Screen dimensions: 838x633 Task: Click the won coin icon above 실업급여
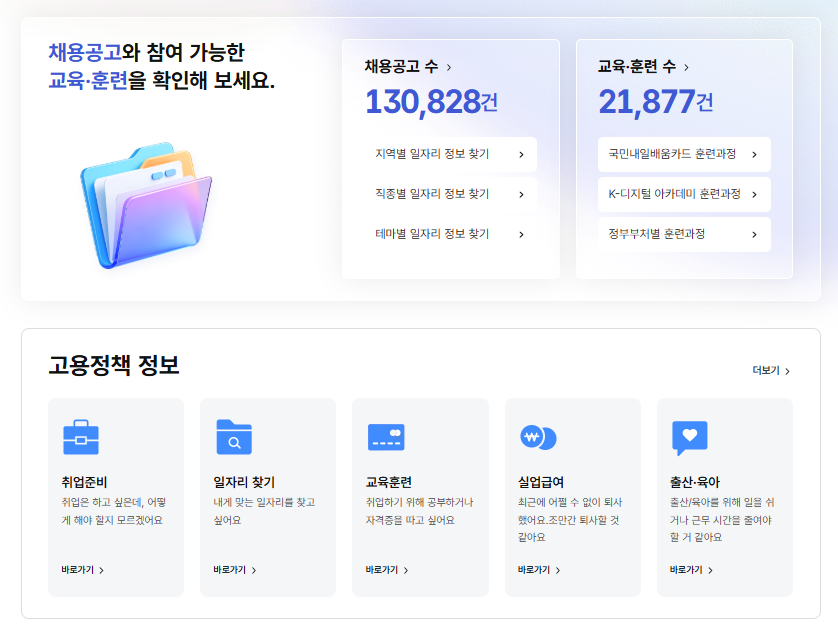(x=538, y=438)
